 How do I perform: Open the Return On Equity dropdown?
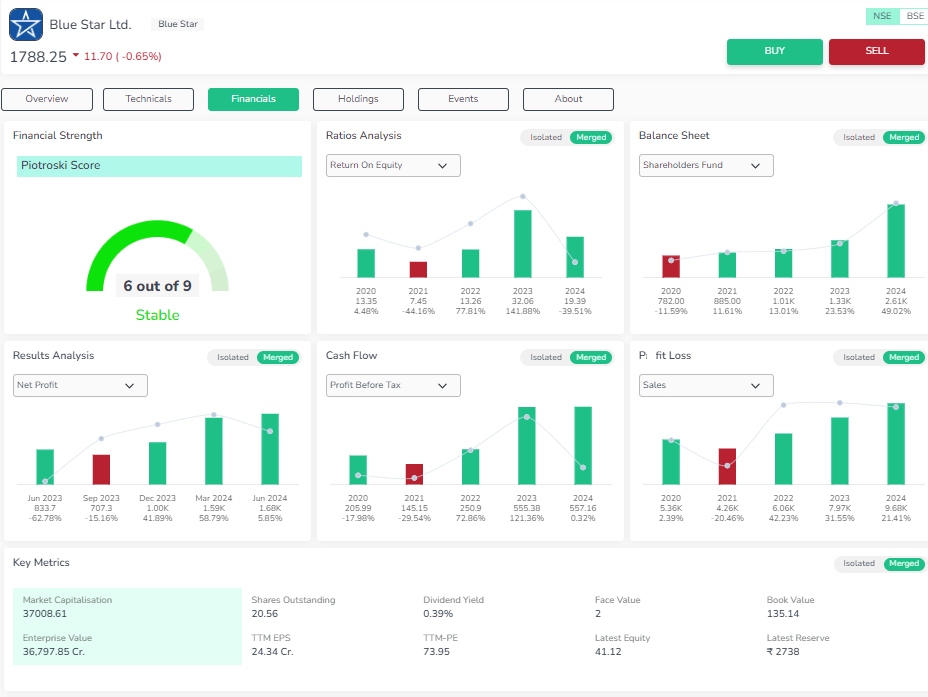[393, 166]
